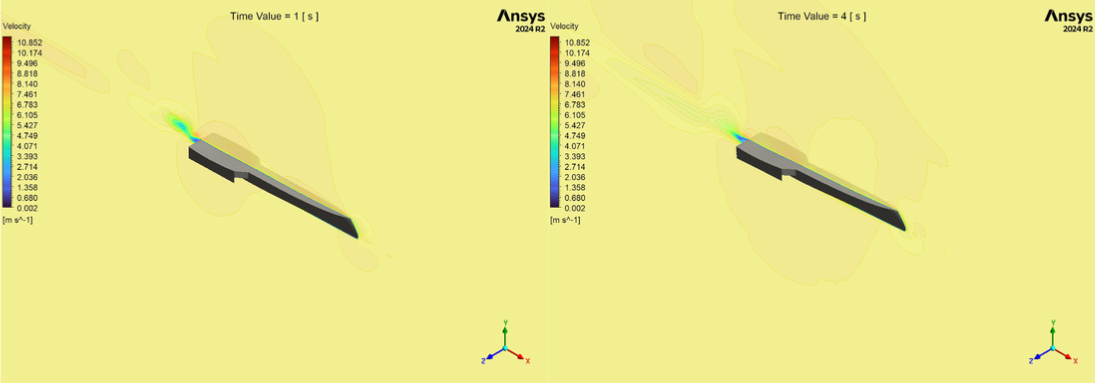This screenshot has height=383, width=1095.
Task: Click legend value 8.818 in the 4 s view
Action: click(575, 73)
